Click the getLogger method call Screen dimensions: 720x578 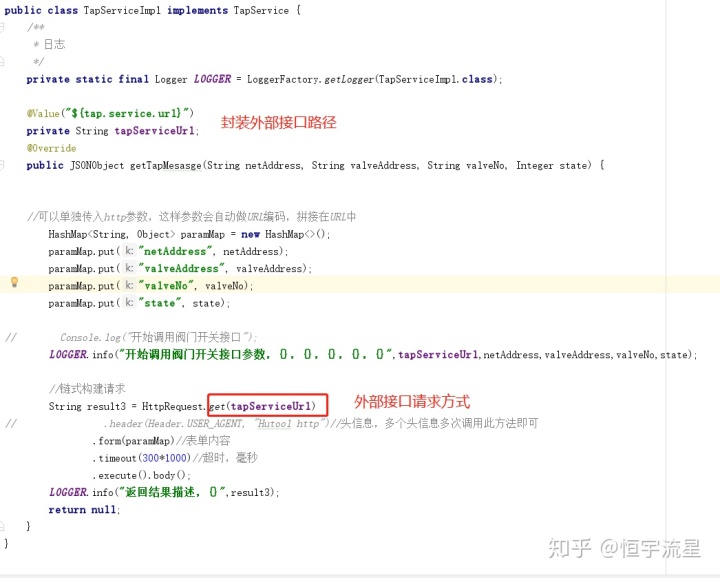tap(349, 79)
